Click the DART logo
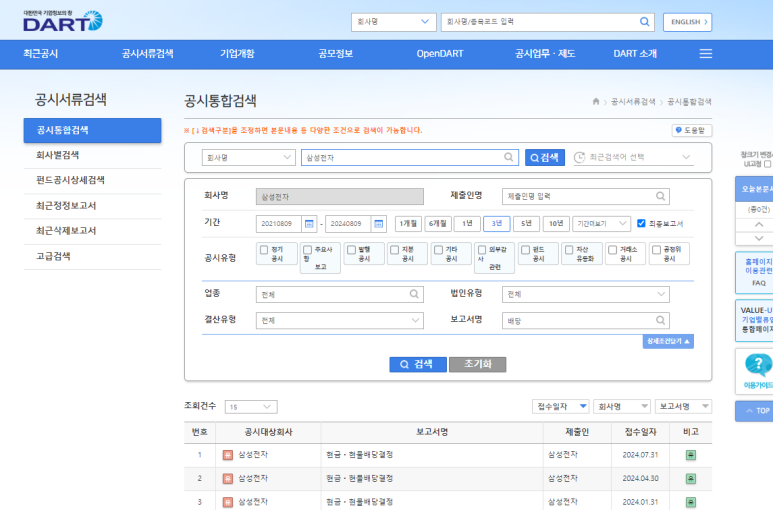The height and width of the screenshot is (510, 773). pos(63,21)
